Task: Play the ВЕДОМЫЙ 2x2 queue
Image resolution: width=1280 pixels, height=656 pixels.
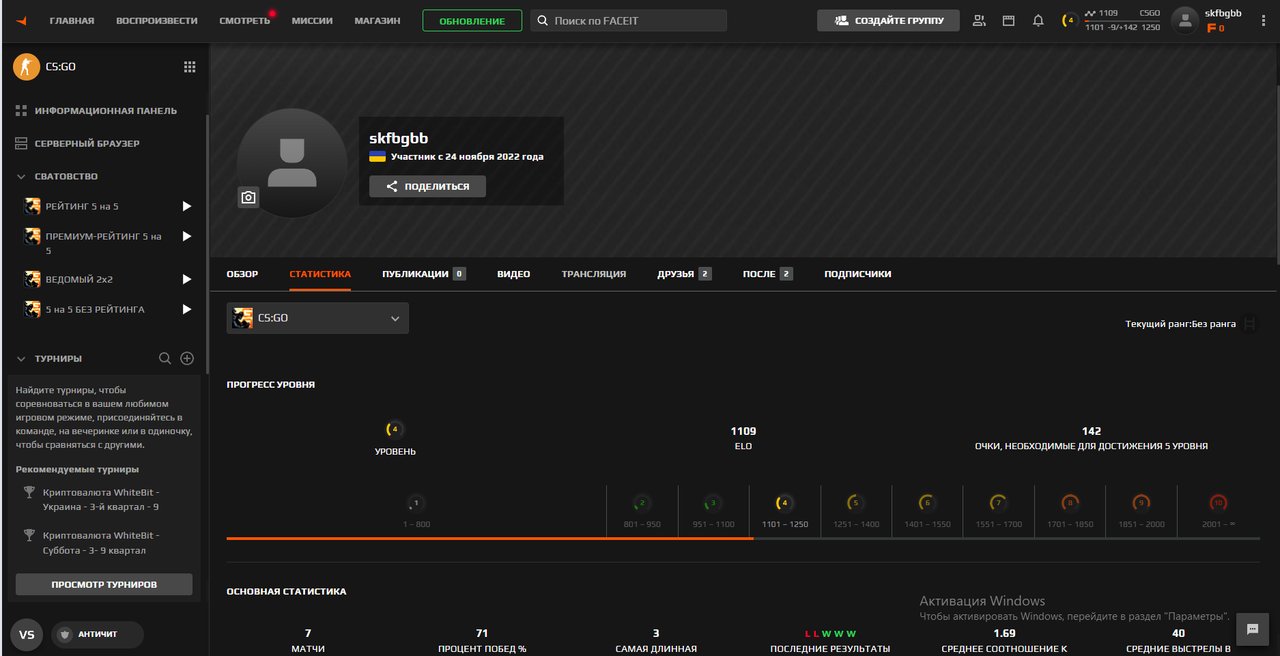Action: click(186, 279)
